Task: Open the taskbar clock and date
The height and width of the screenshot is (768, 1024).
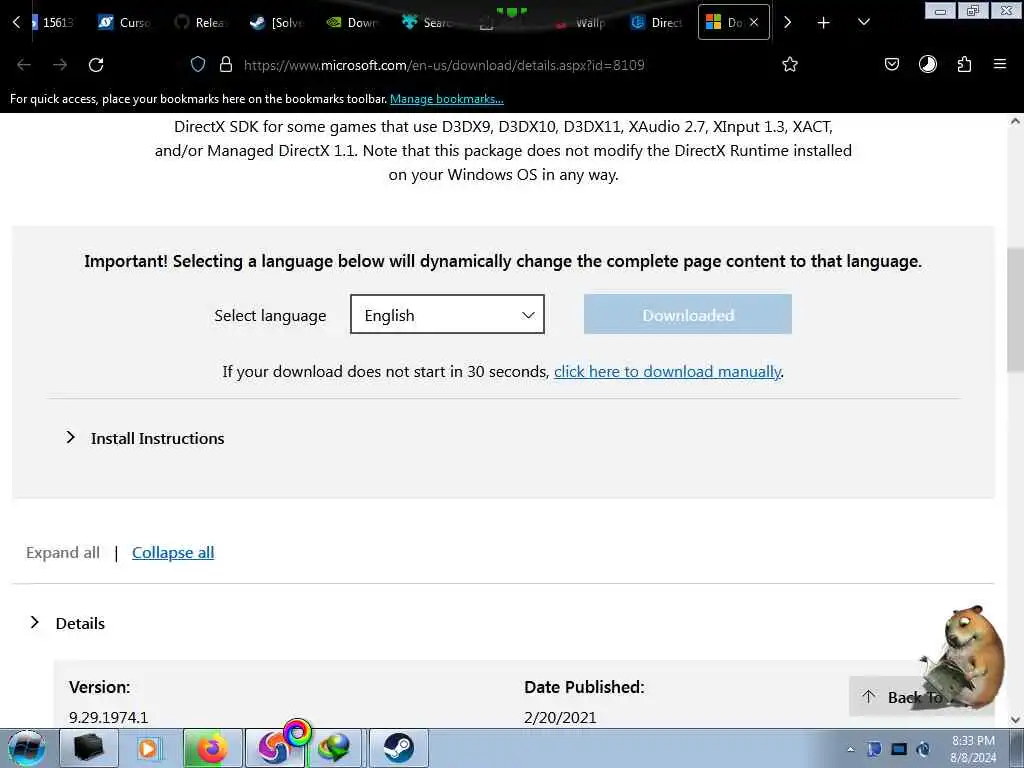Action: pyautogui.click(x=973, y=749)
